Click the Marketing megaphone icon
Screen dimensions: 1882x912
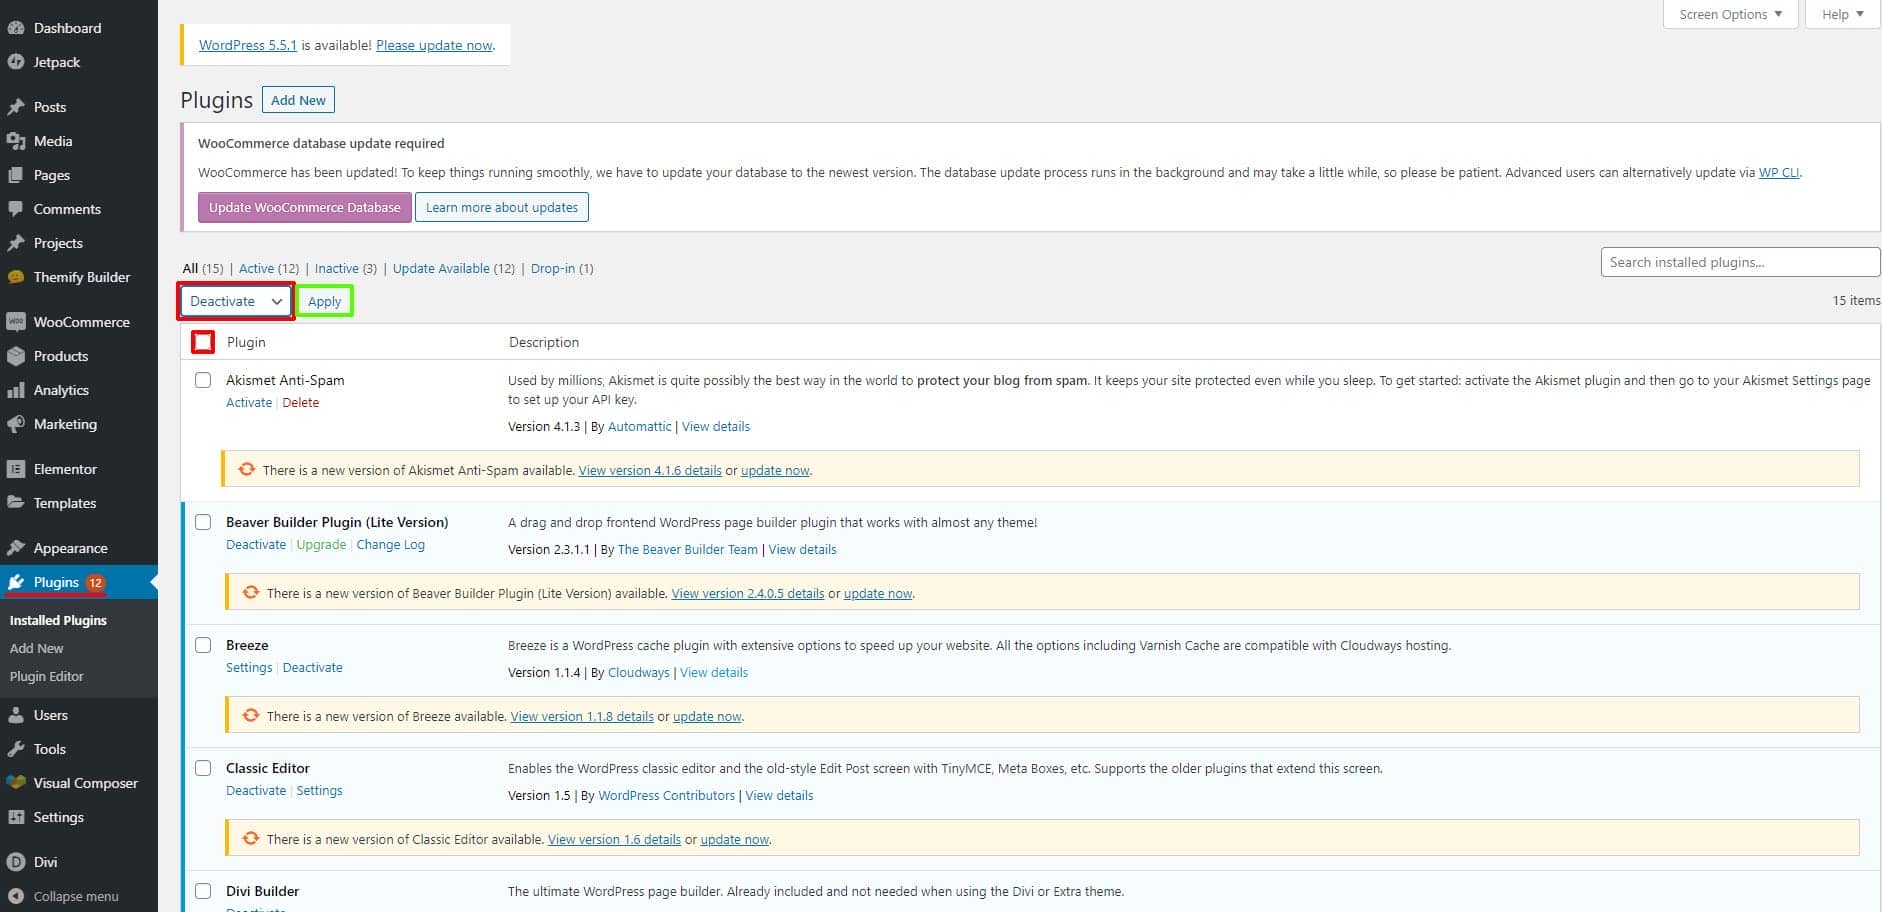click(x=17, y=424)
